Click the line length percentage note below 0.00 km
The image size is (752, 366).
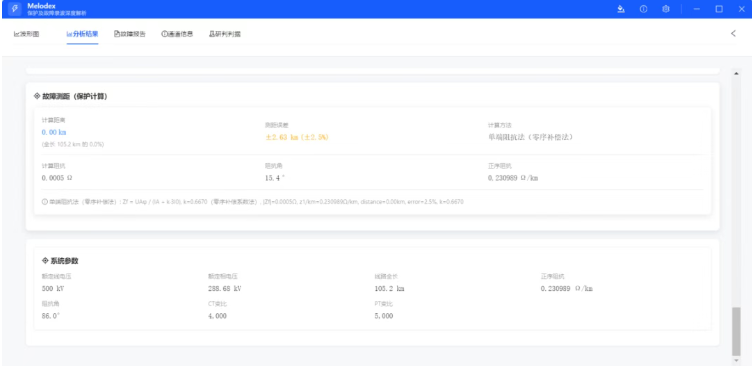tap(73, 144)
